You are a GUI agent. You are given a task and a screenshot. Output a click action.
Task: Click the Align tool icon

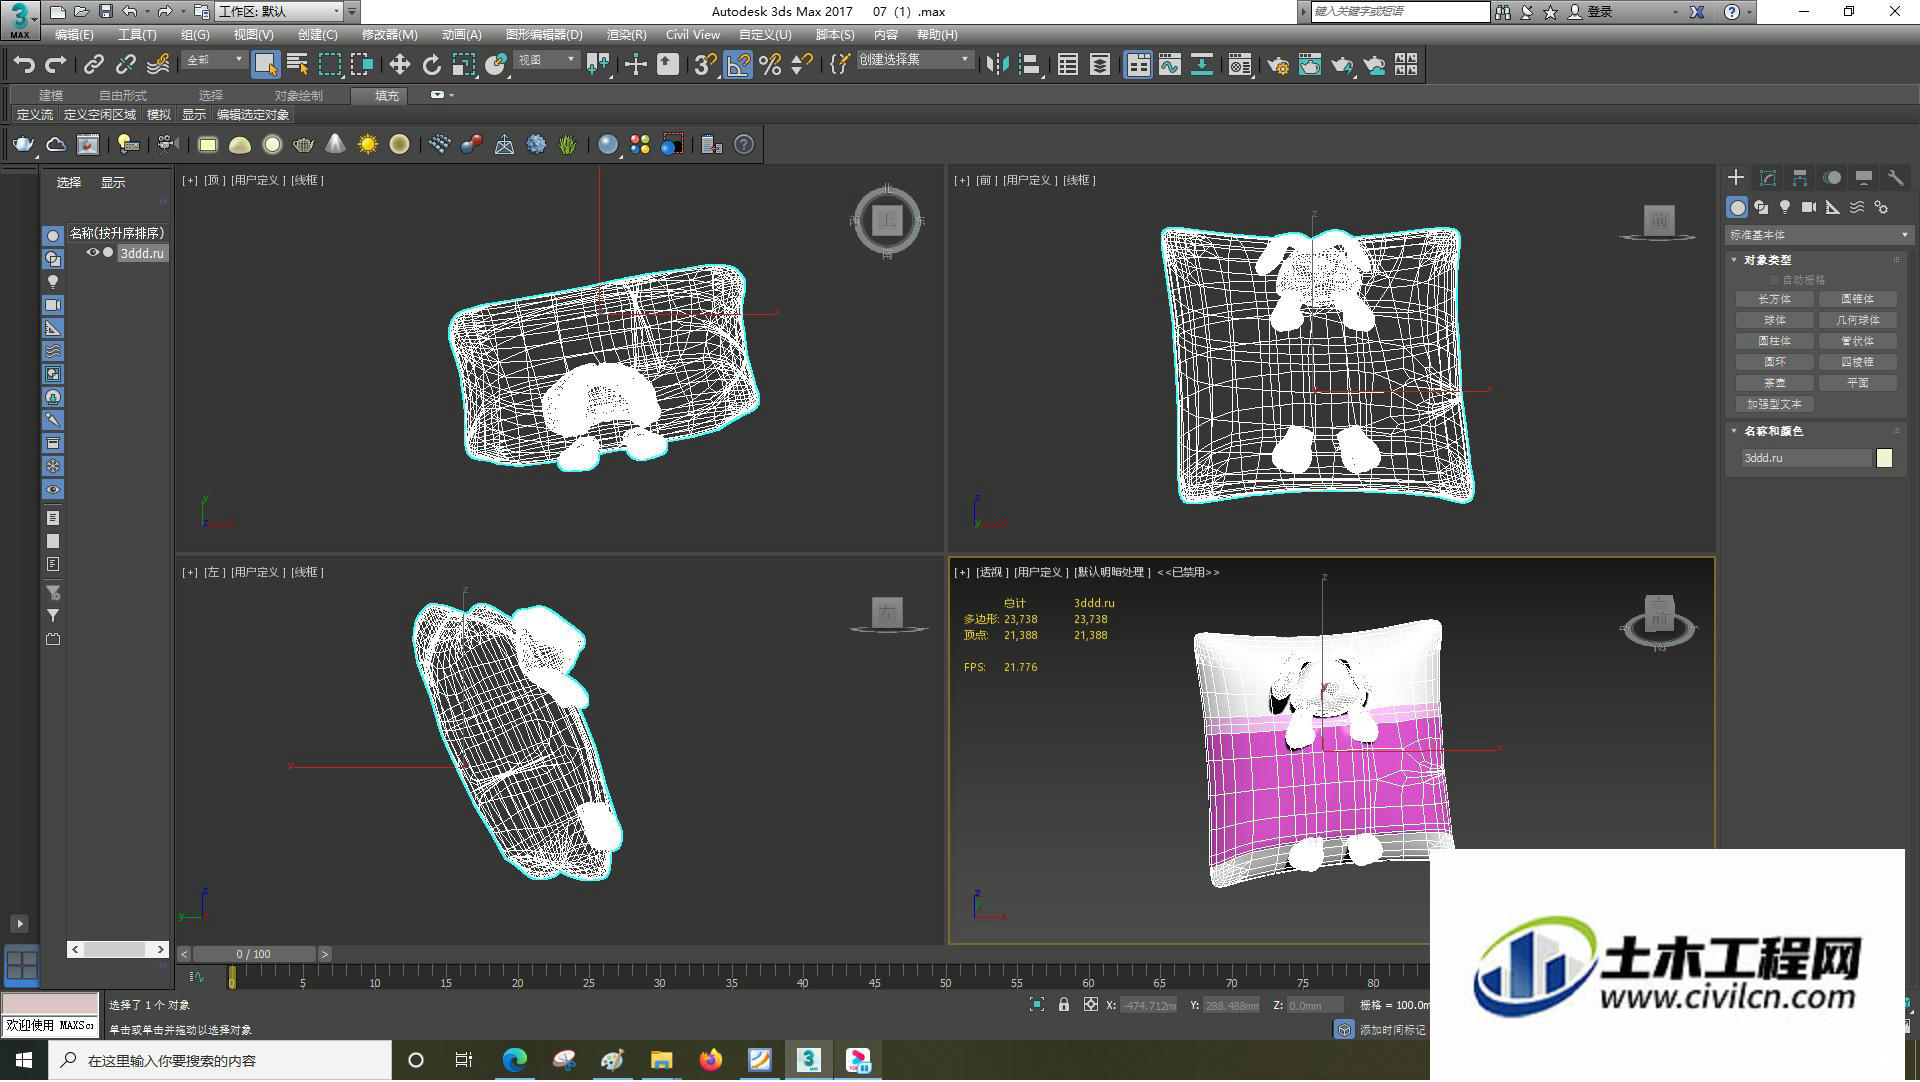pos(1029,65)
